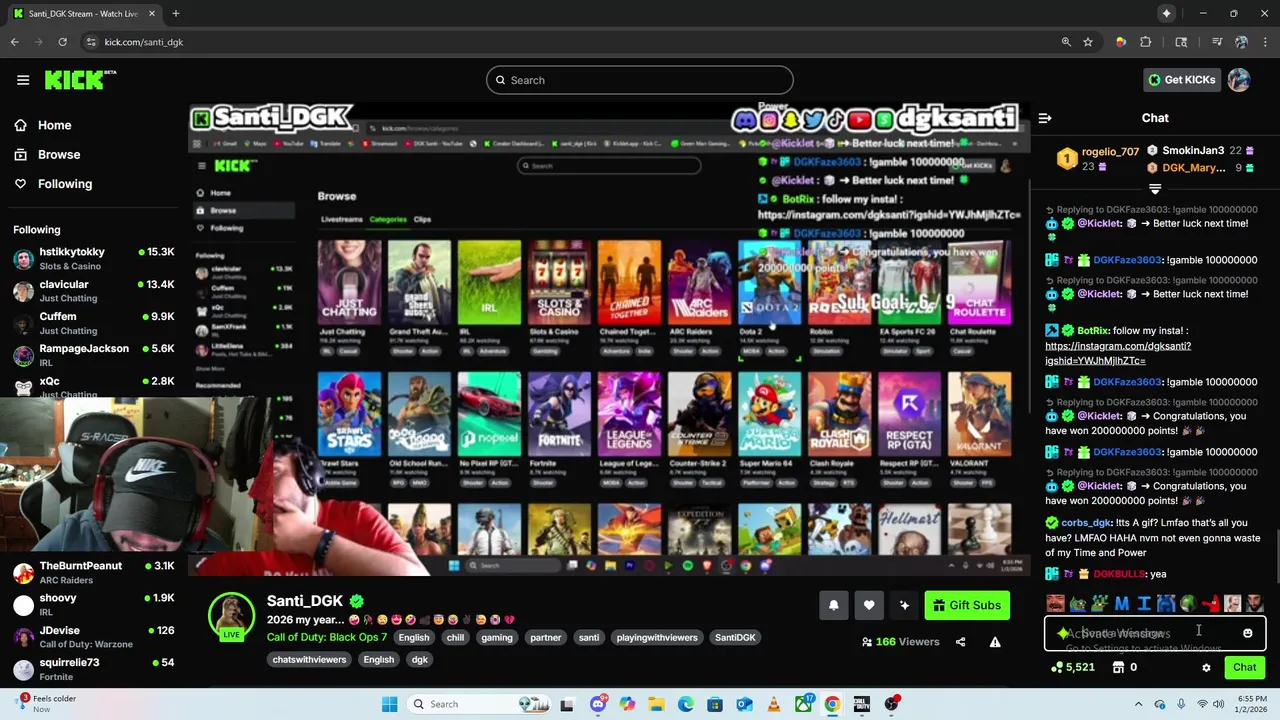Open Browse in the sidebar
The height and width of the screenshot is (720, 1280).
click(x=59, y=154)
